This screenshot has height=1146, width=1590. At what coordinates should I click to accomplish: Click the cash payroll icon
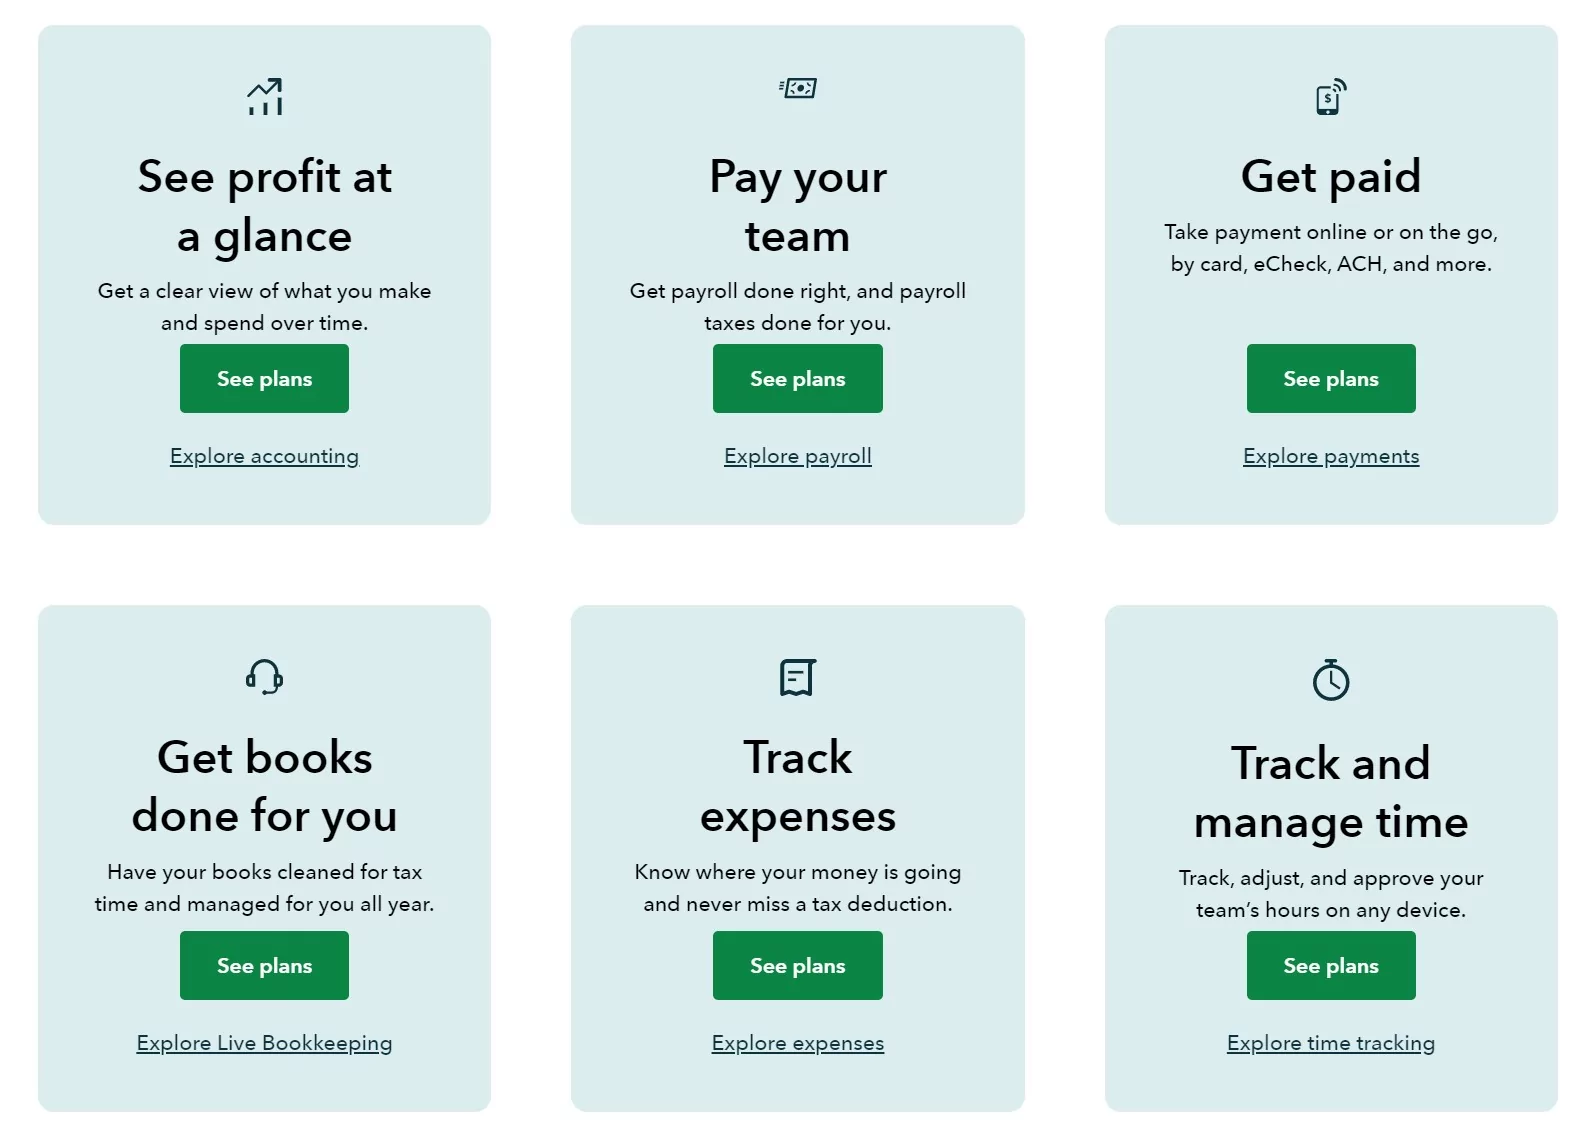798,88
